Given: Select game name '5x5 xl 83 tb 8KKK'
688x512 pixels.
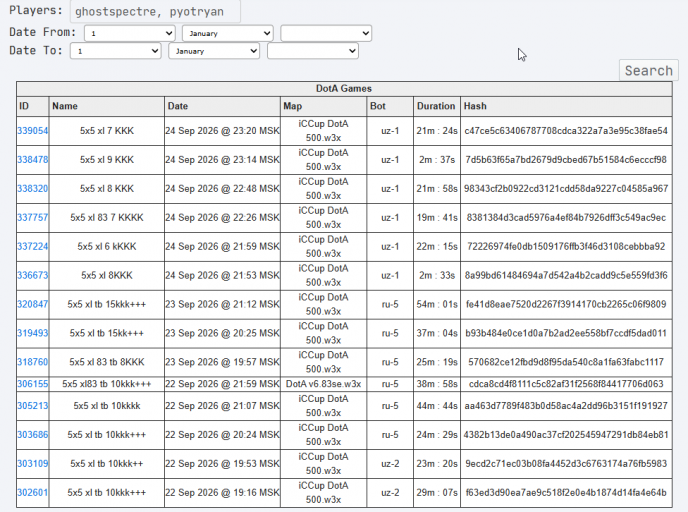Looking at the screenshot, I should (x=107, y=362).
